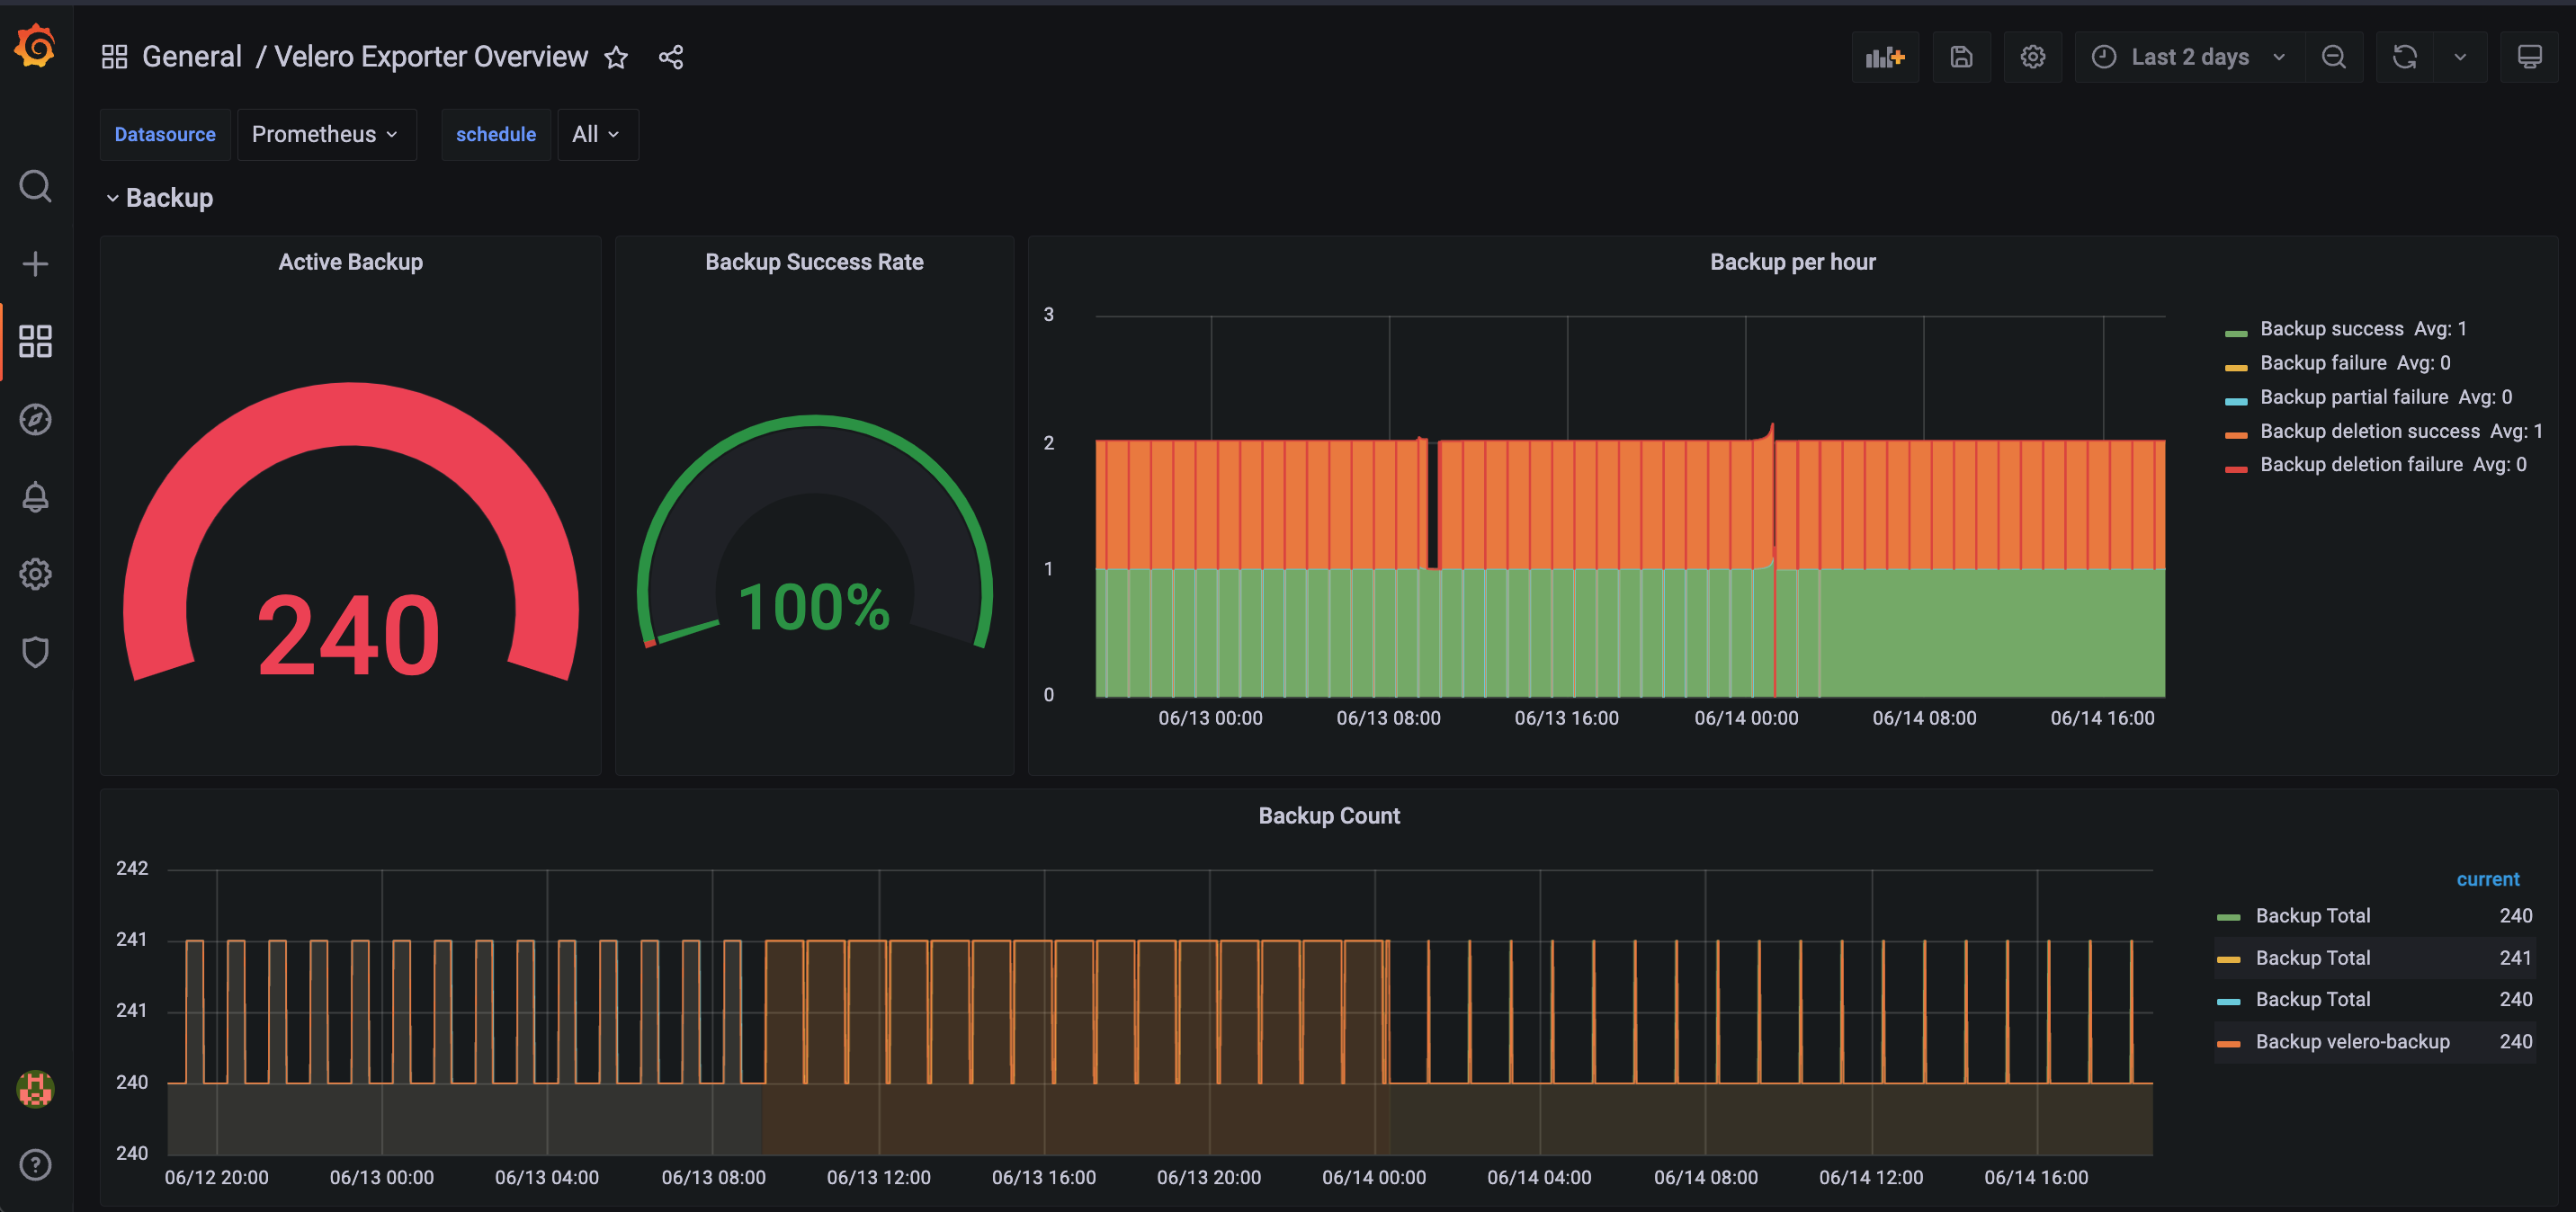
Task: Click Backup deletion success legend color swatch
Action: 2235,433
